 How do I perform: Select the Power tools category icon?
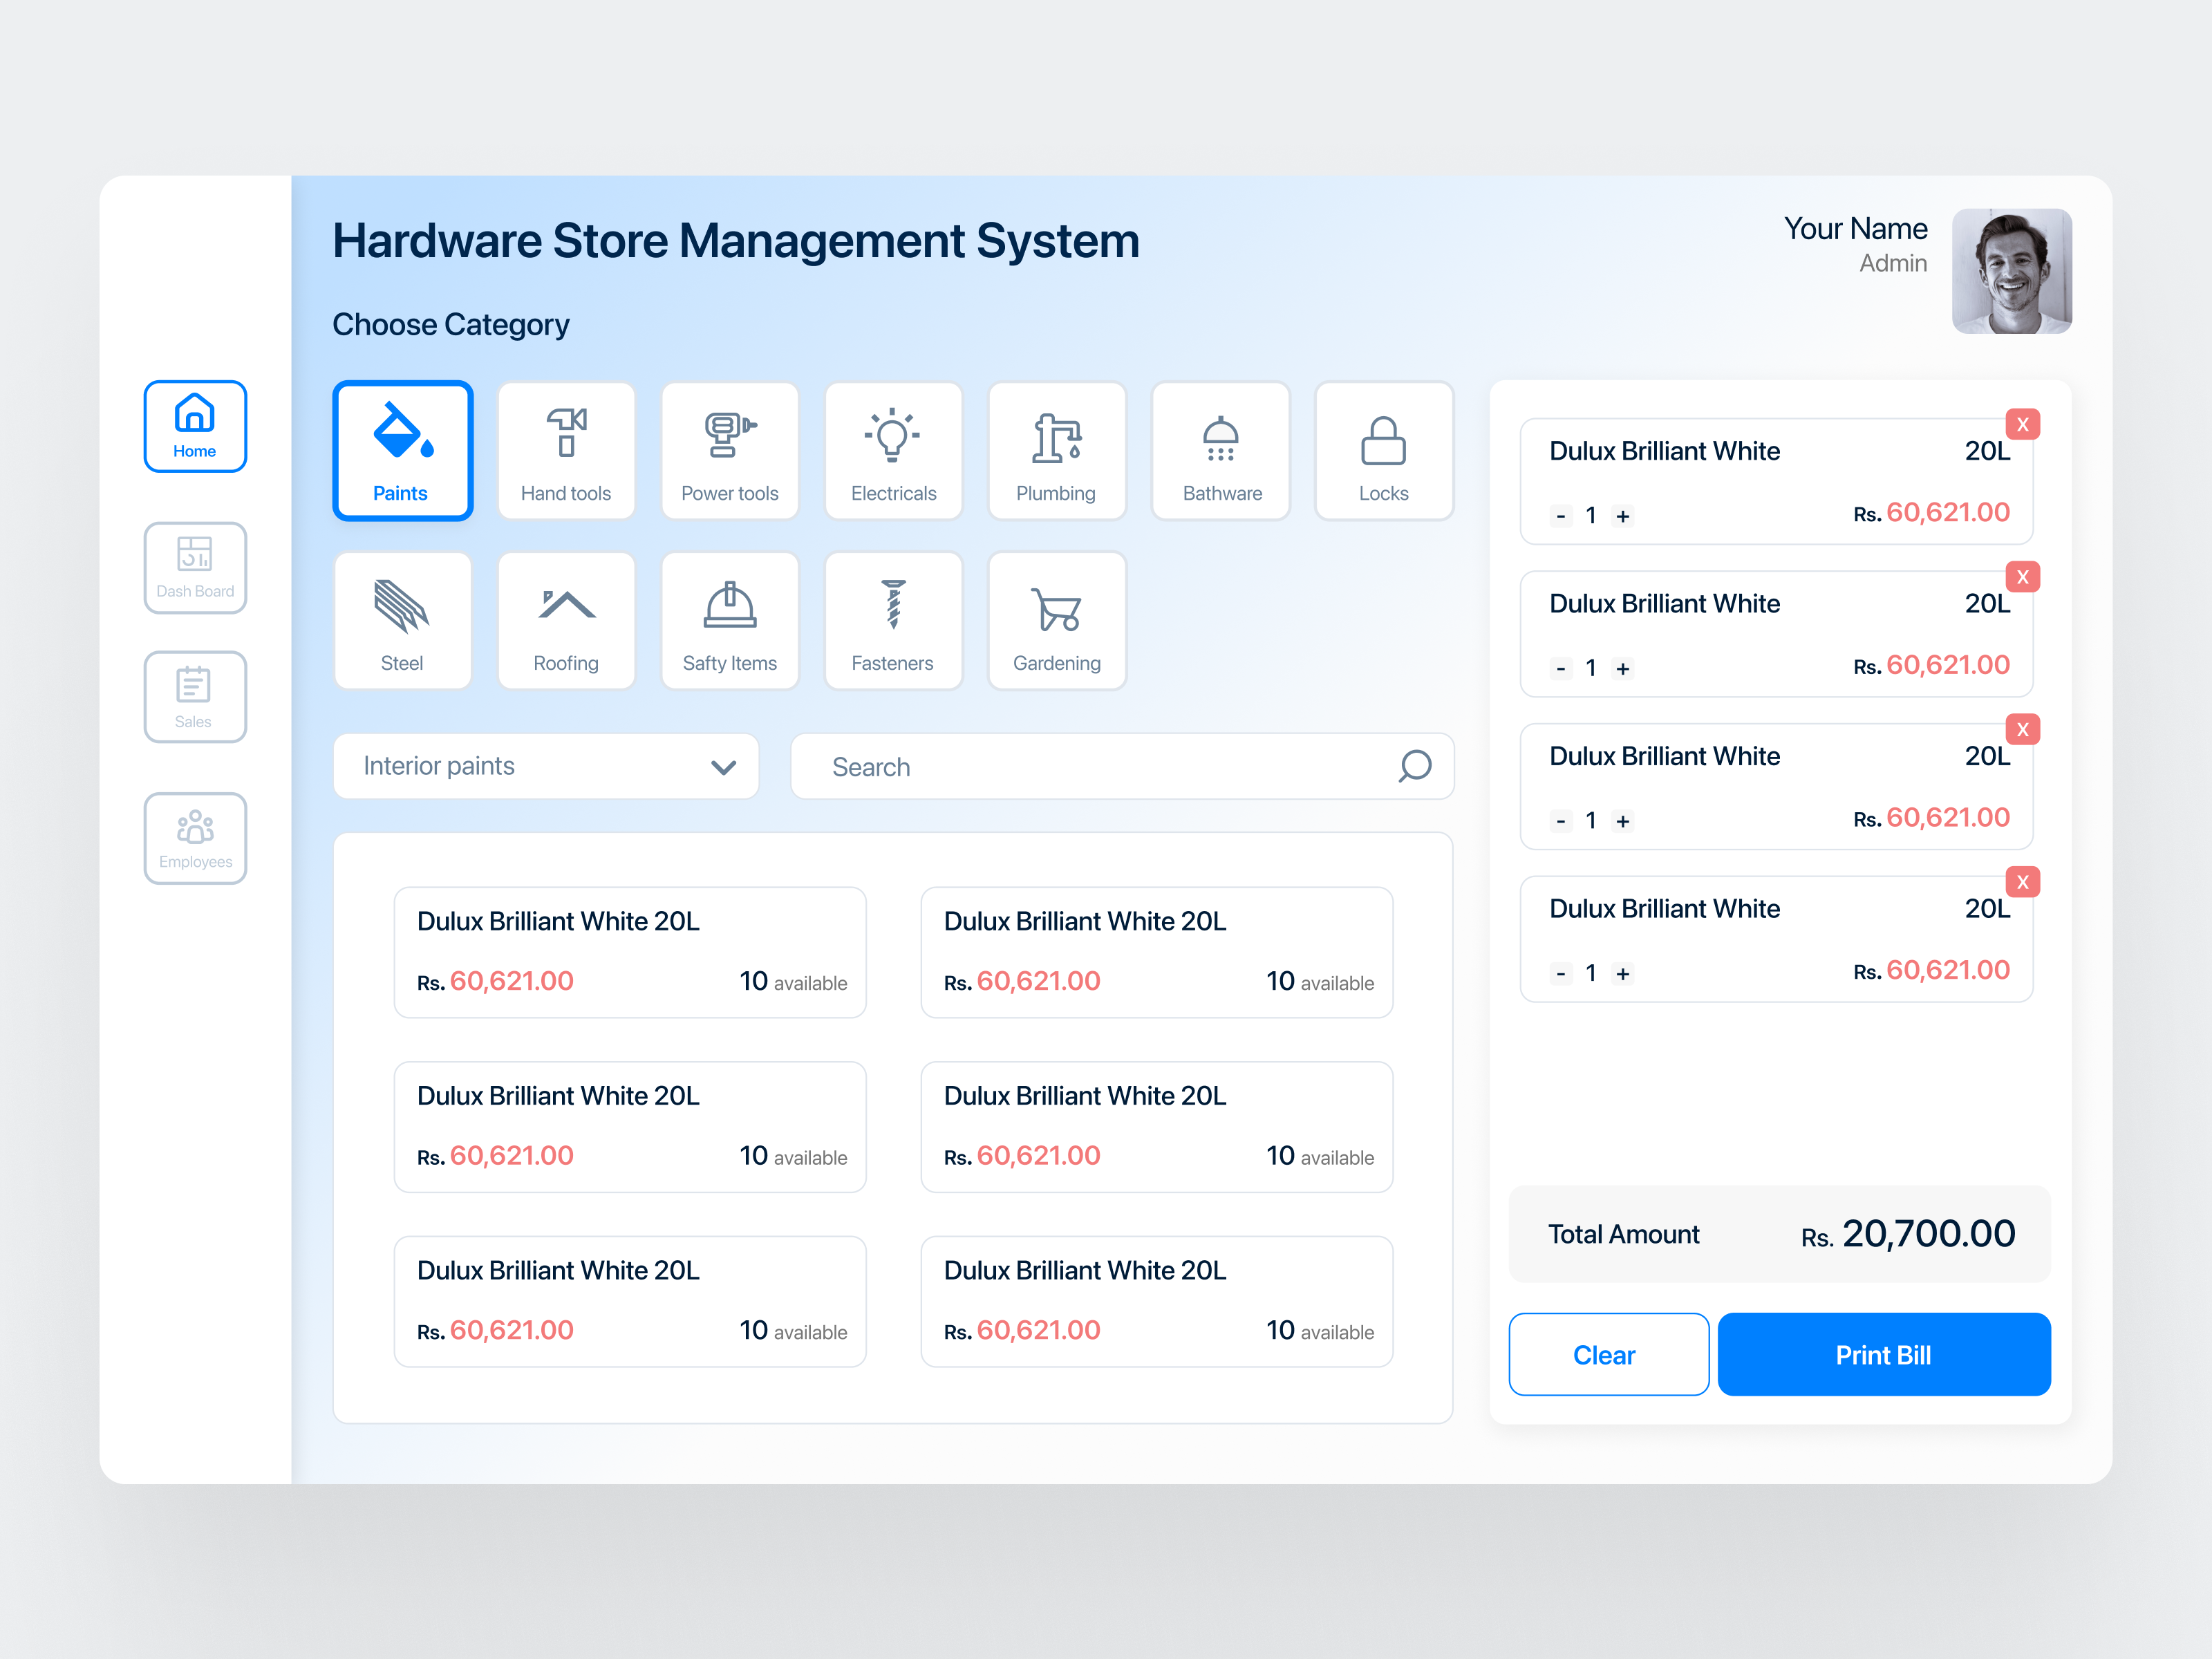729,450
